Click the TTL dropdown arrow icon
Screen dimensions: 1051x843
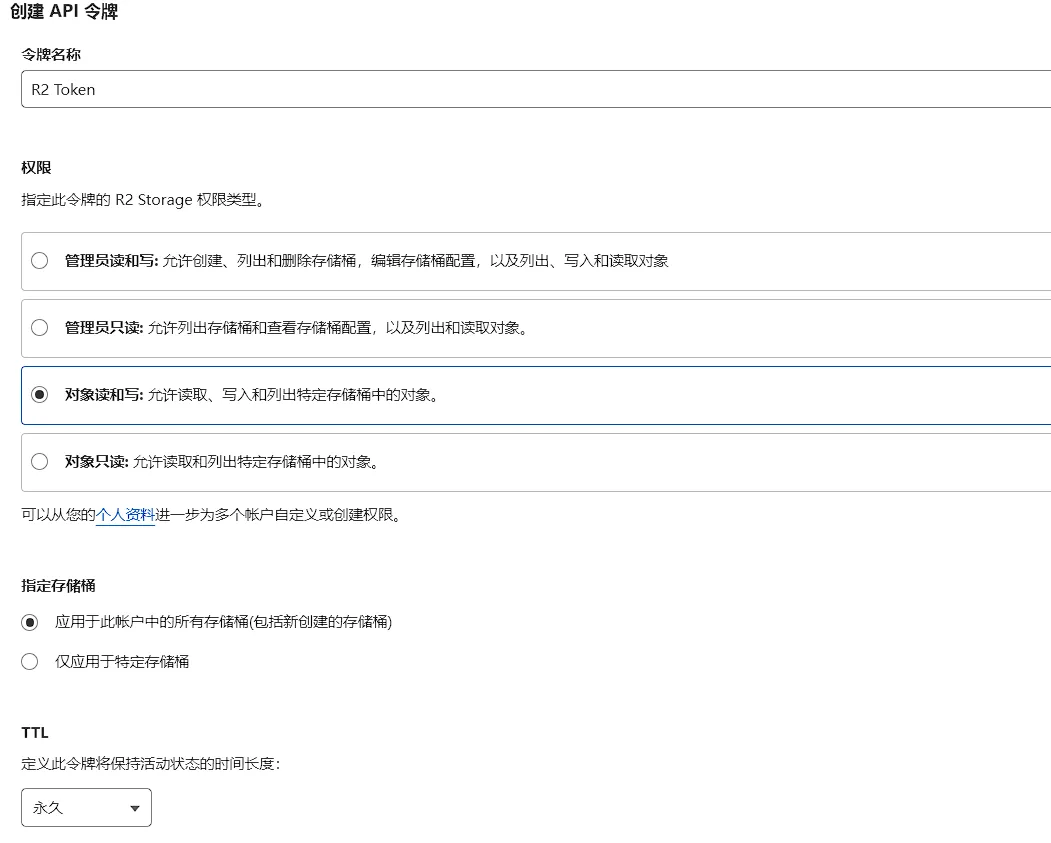(x=135, y=808)
